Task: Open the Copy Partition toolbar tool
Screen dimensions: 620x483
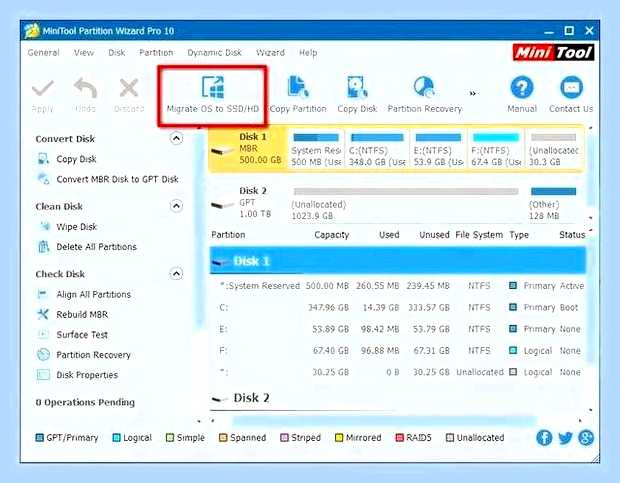Action: (x=298, y=94)
